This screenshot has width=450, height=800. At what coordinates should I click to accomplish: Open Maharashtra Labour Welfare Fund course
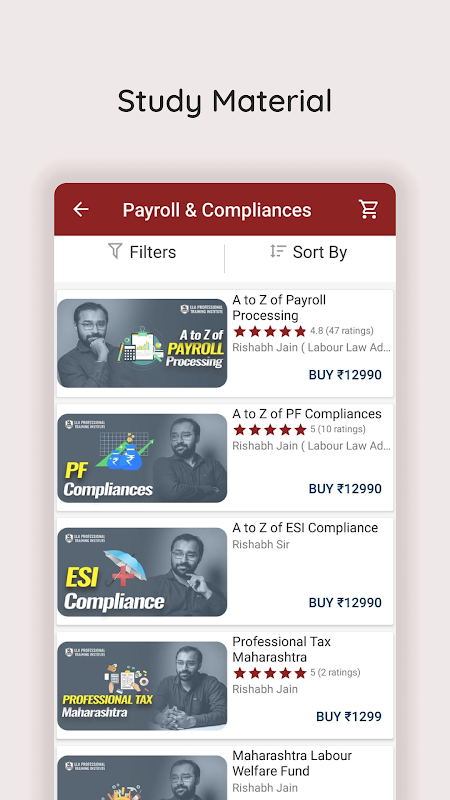click(292, 763)
